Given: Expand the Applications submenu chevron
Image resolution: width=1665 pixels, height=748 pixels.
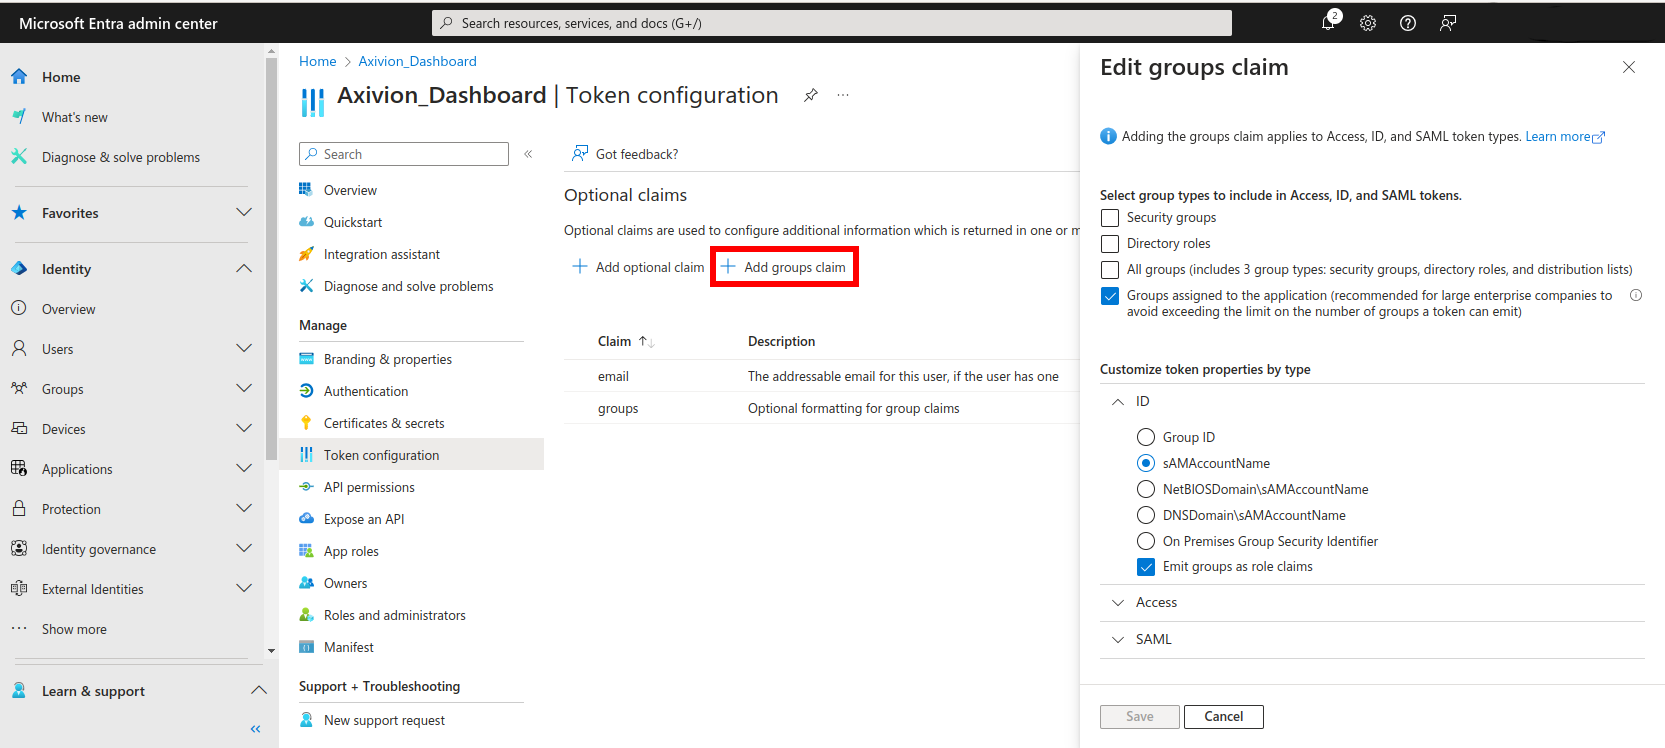Looking at the screenshot, I should click(x=244, y=468).
